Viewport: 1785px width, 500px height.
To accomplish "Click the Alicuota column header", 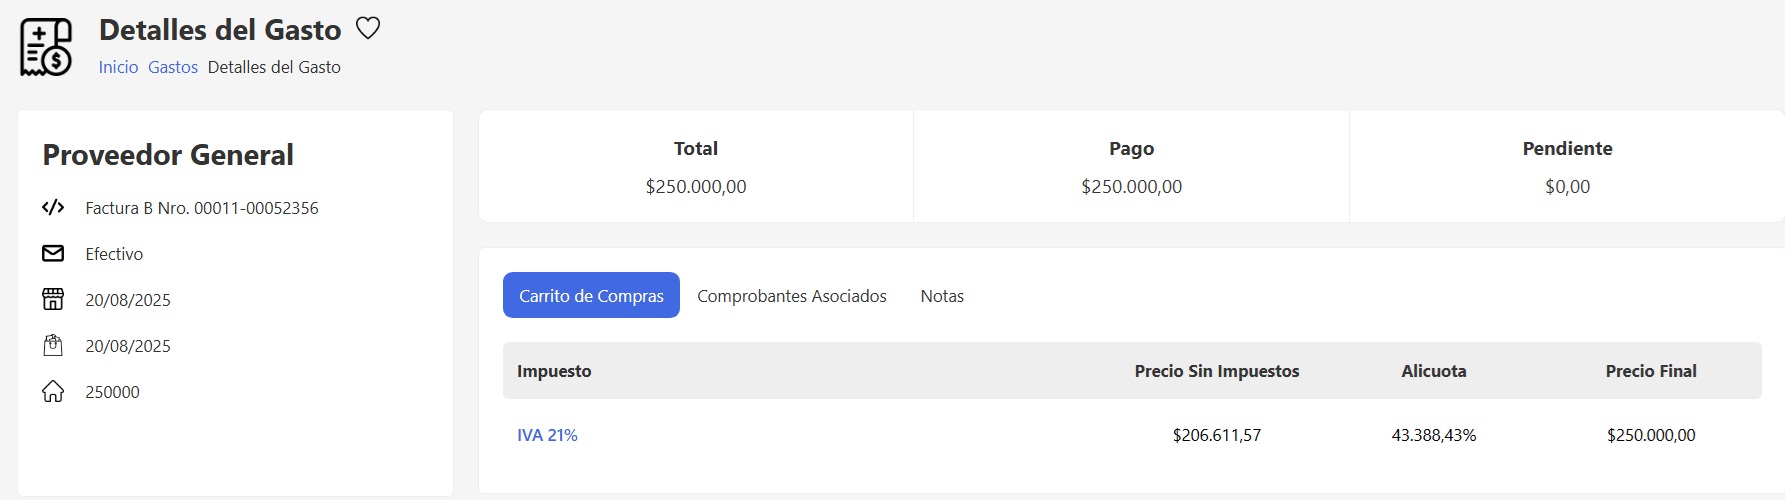I will tap(1433, 371).
